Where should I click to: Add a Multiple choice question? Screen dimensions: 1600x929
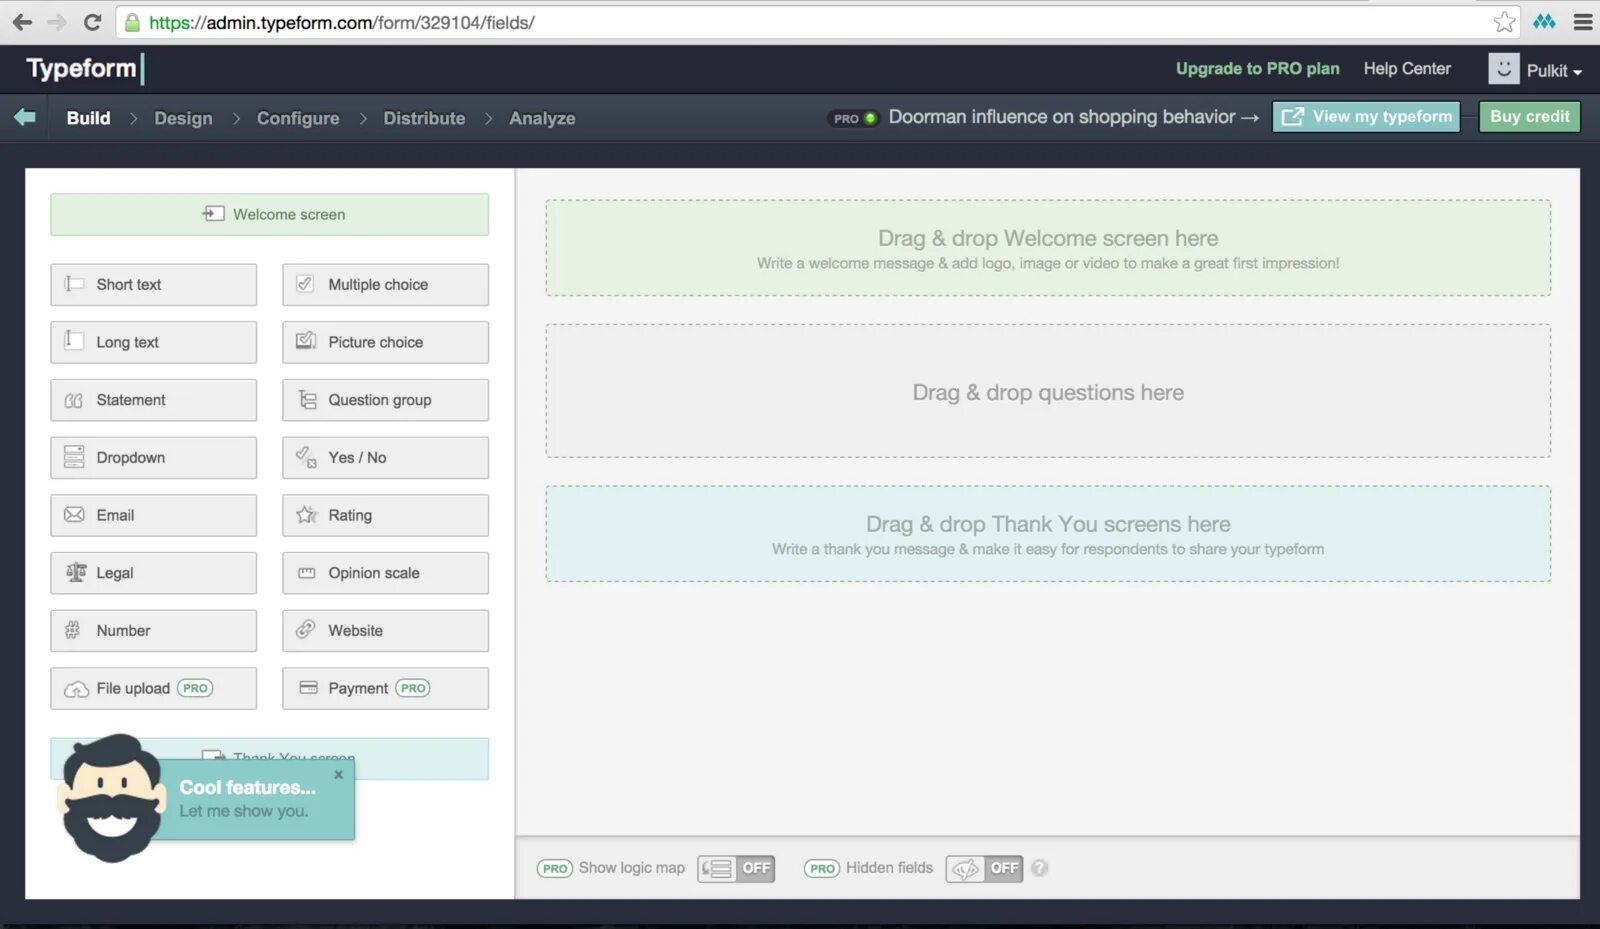pos(385,285)
